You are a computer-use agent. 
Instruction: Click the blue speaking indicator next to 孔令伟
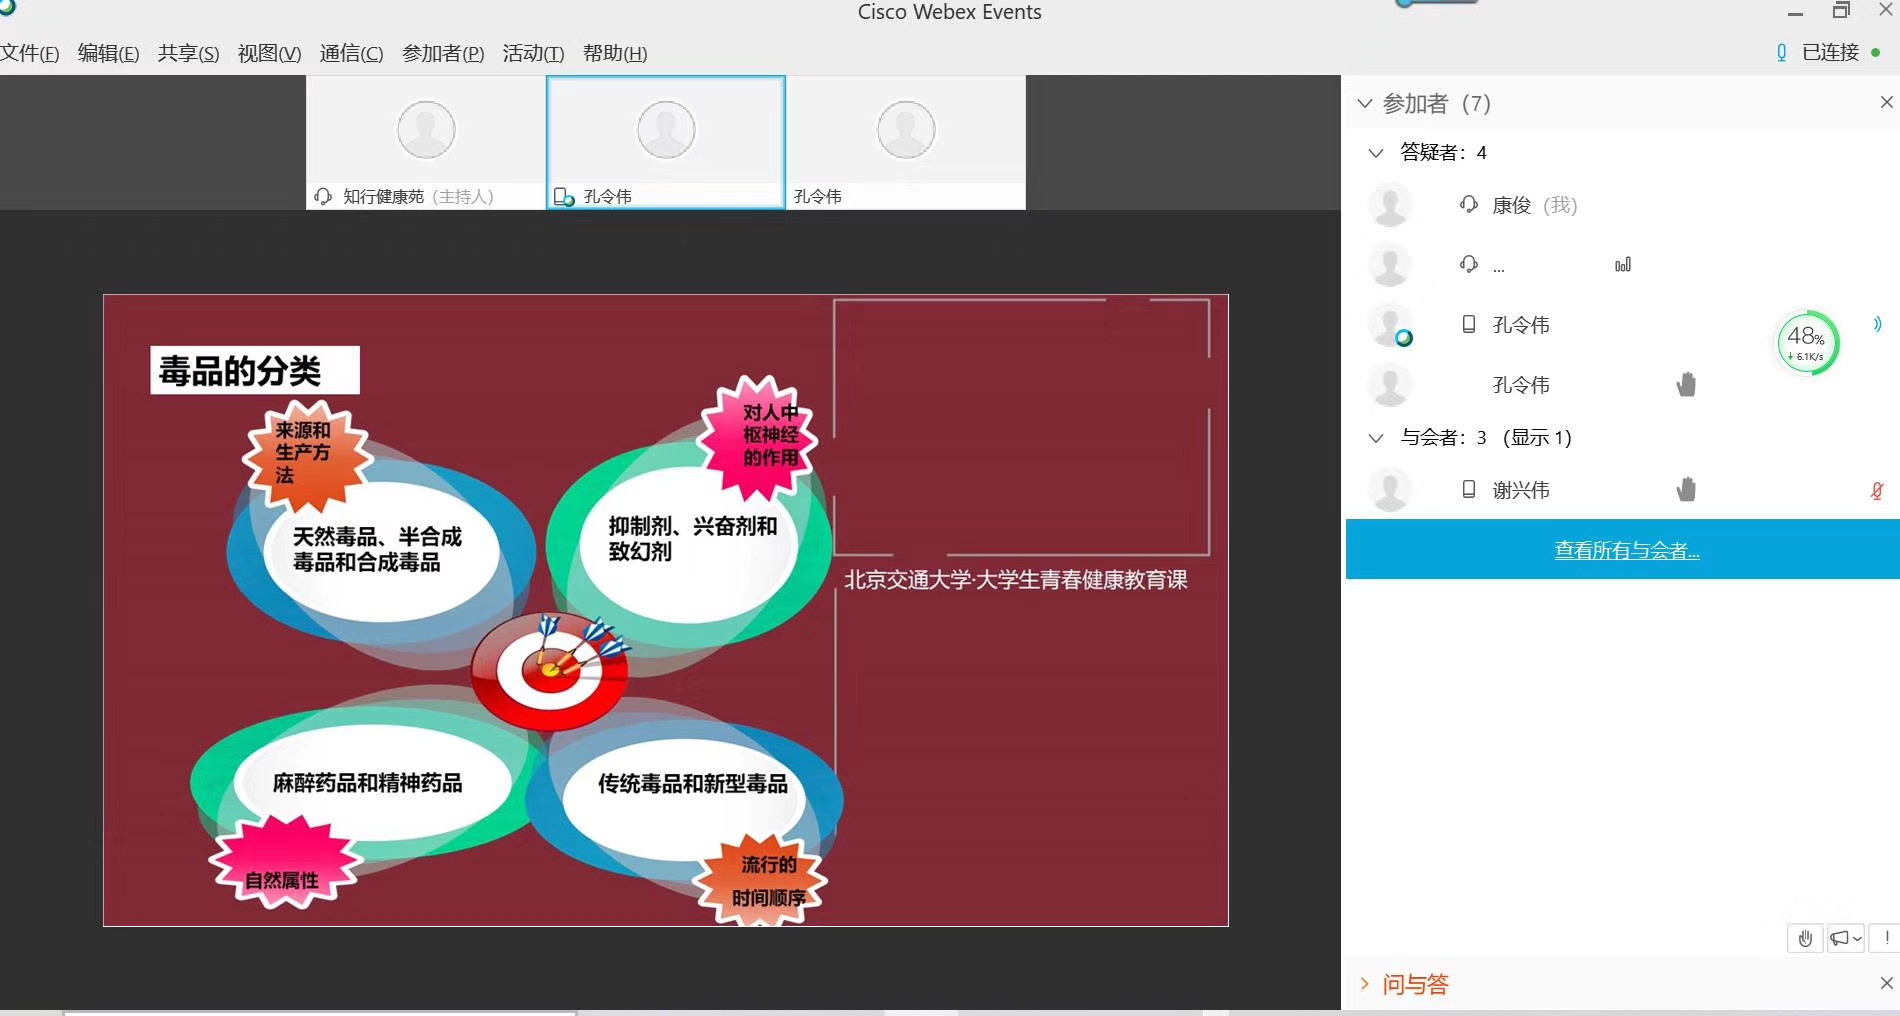coord(1877,324)
